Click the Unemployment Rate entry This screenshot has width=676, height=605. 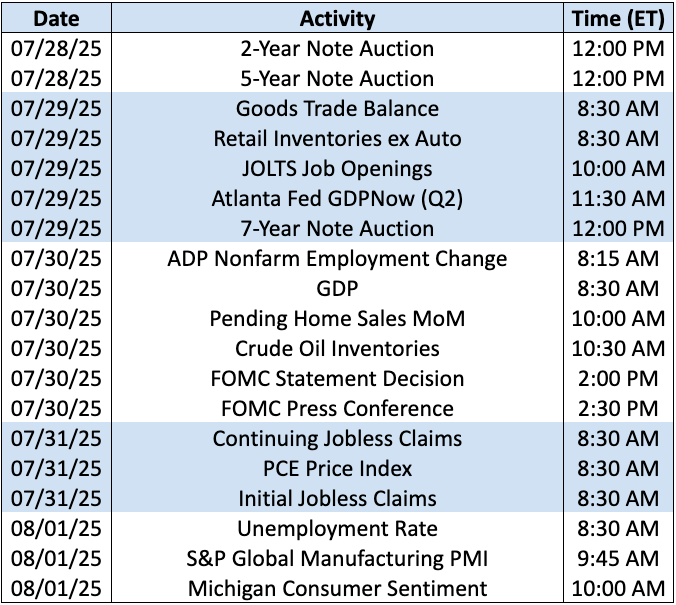(x=337, y=529)
